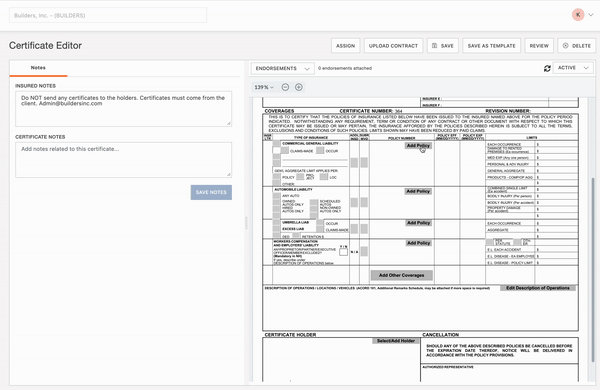Check the Claims-Made box under General Liability
The width and height of the screenshot is (600, 390).
[x=285, y=151]
